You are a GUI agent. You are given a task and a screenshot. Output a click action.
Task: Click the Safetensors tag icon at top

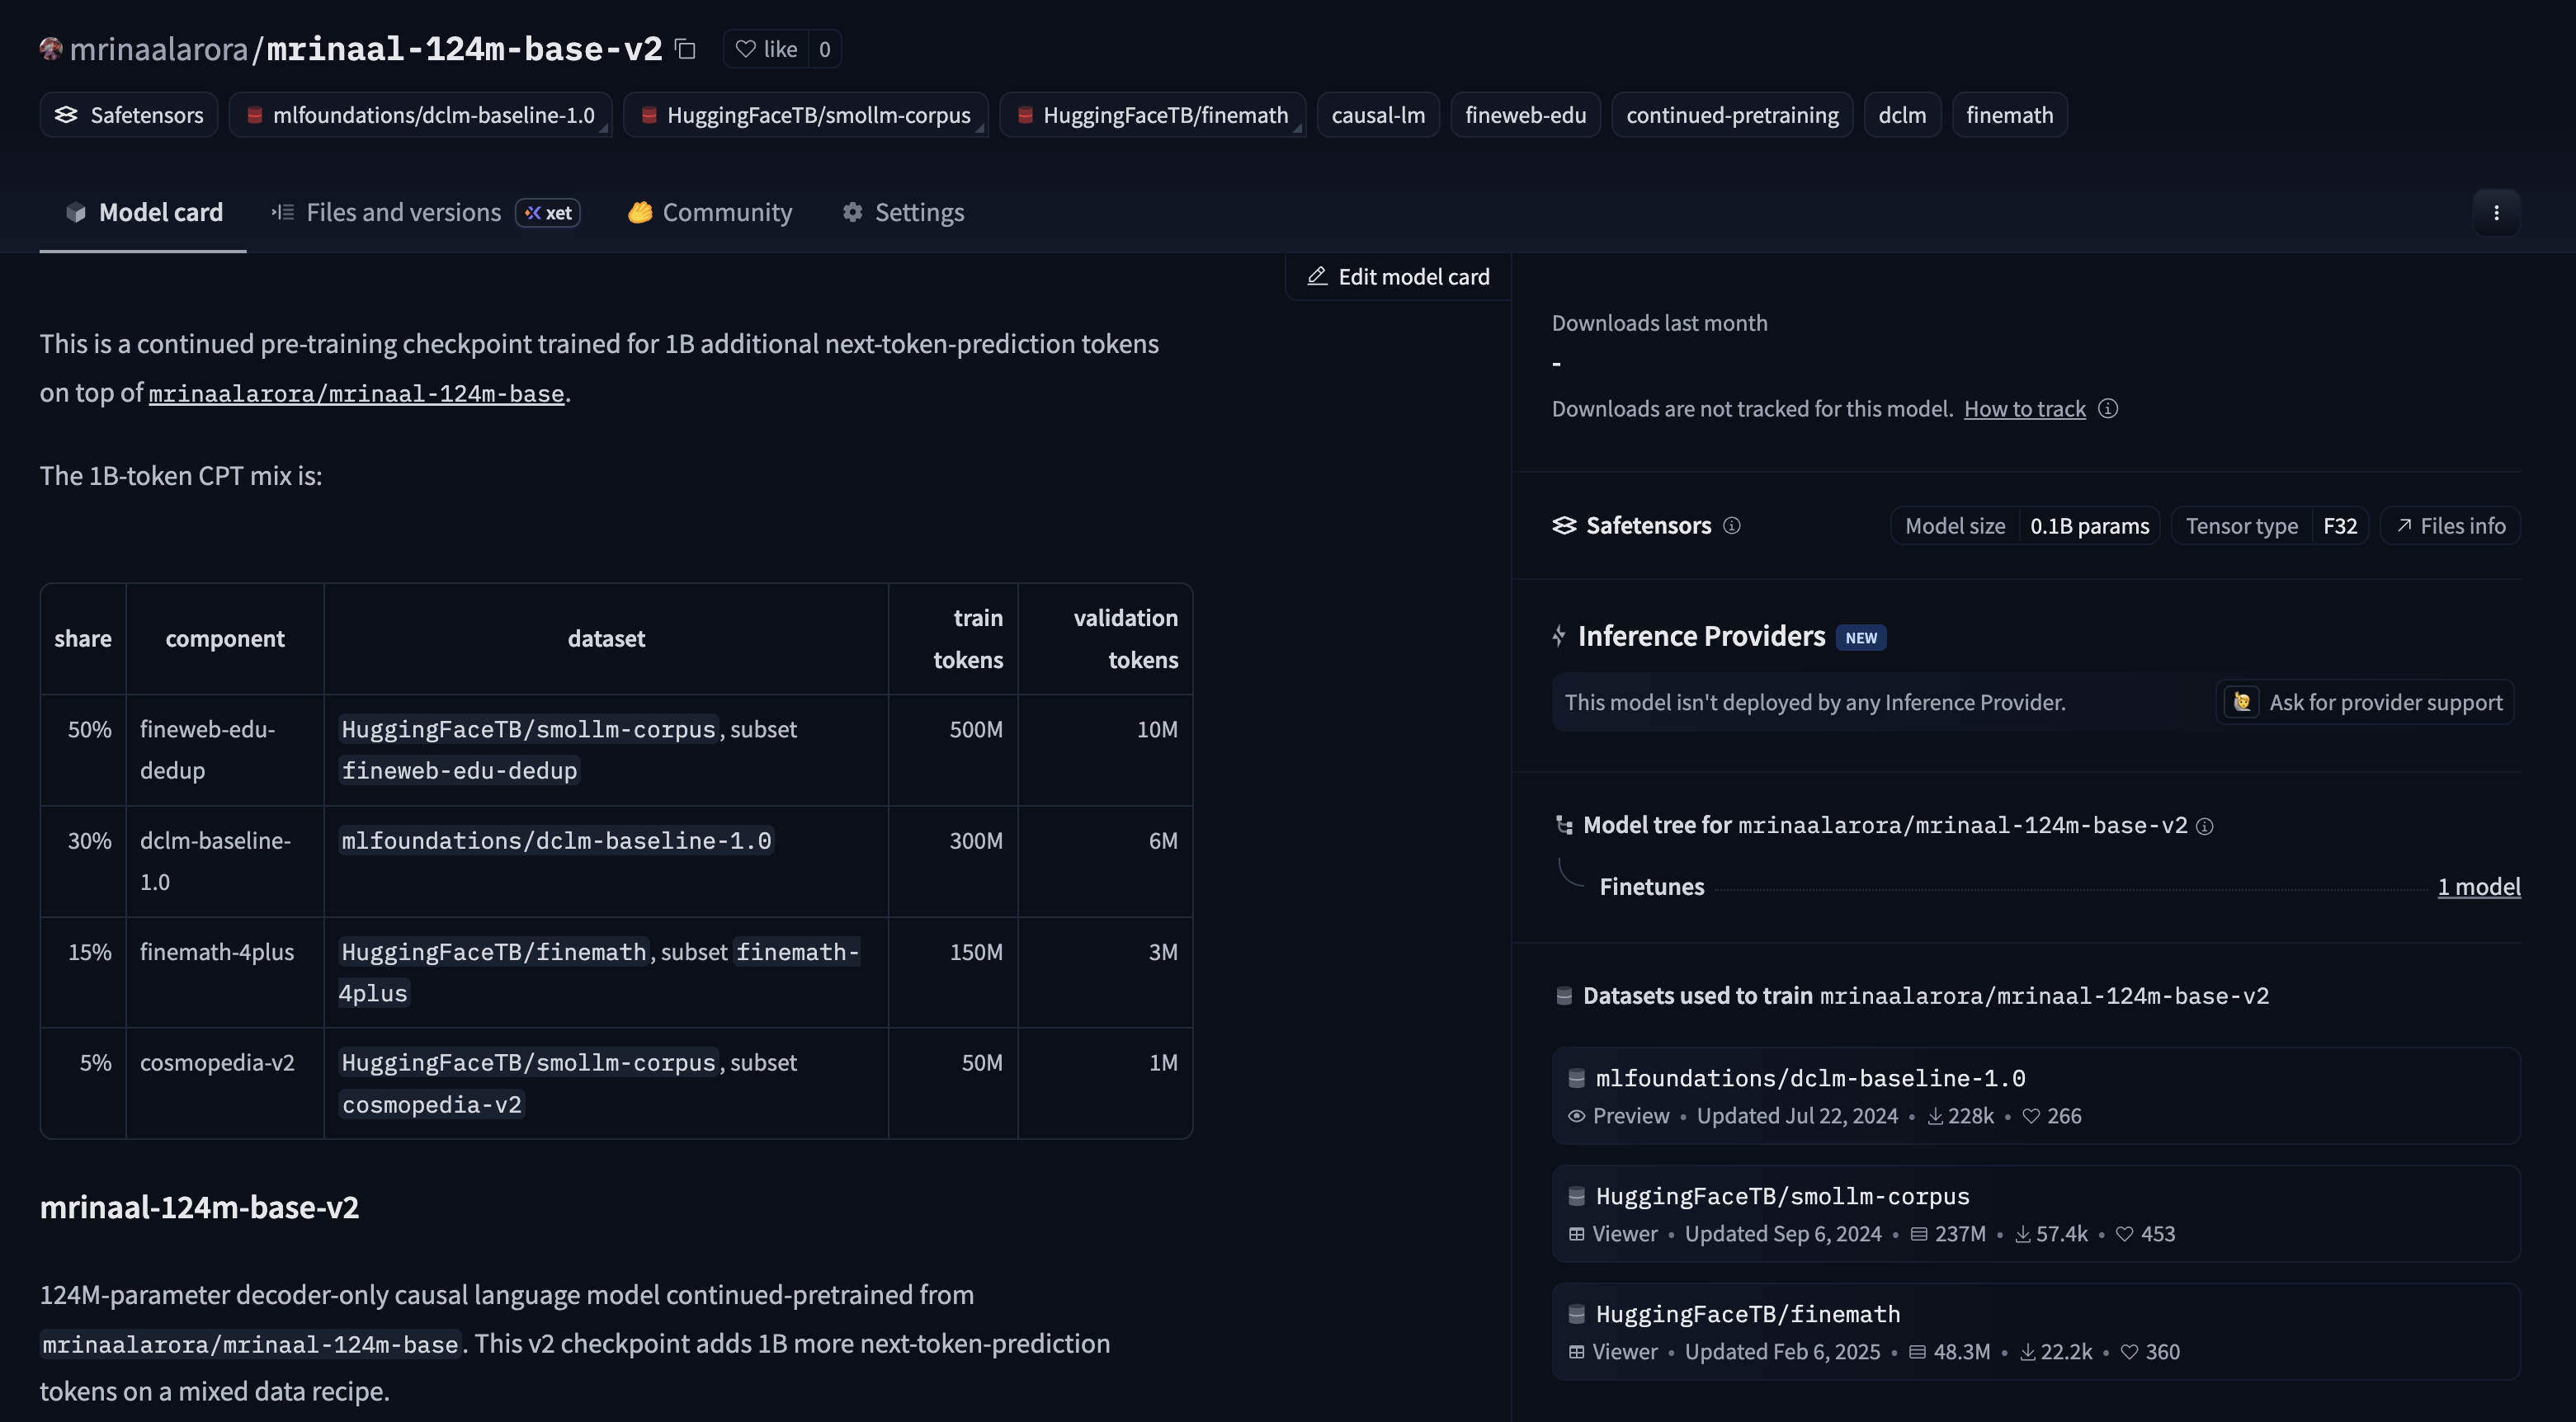pos(66,115)
